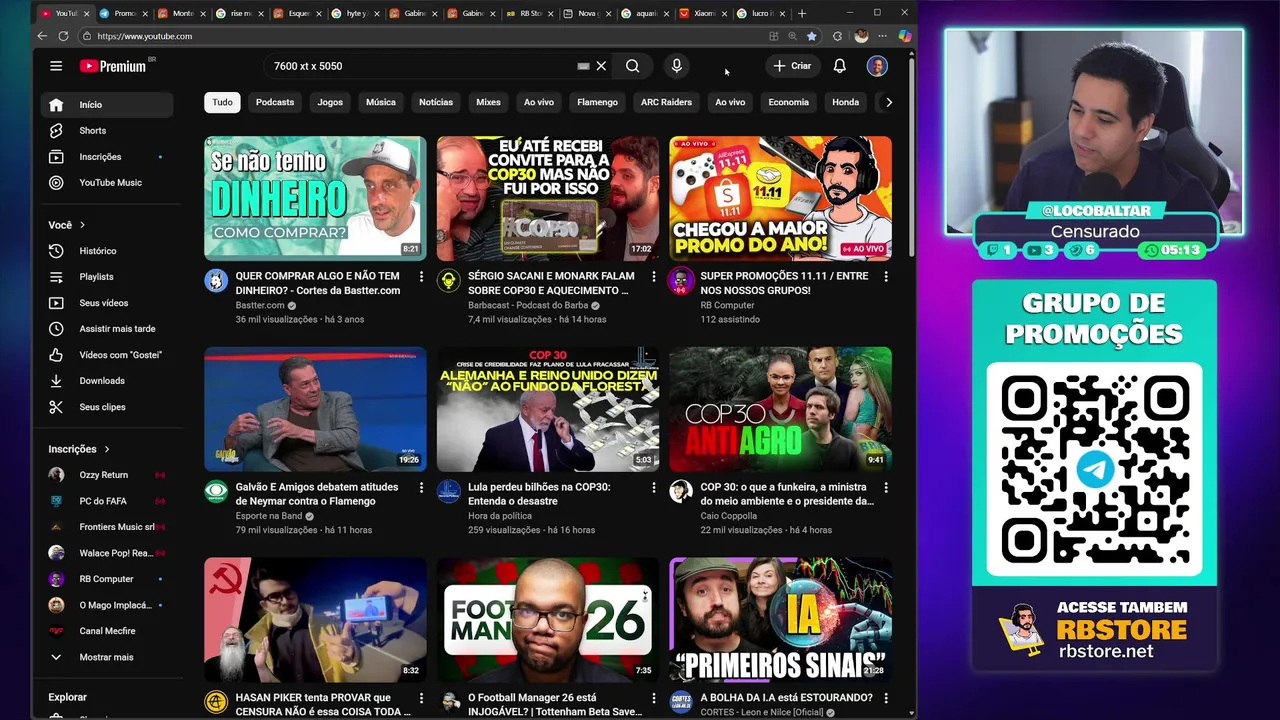This screenshot has height=720, width=1280.
Task: Open Histórico in the sidebar
Action: [x=107, y=250]
